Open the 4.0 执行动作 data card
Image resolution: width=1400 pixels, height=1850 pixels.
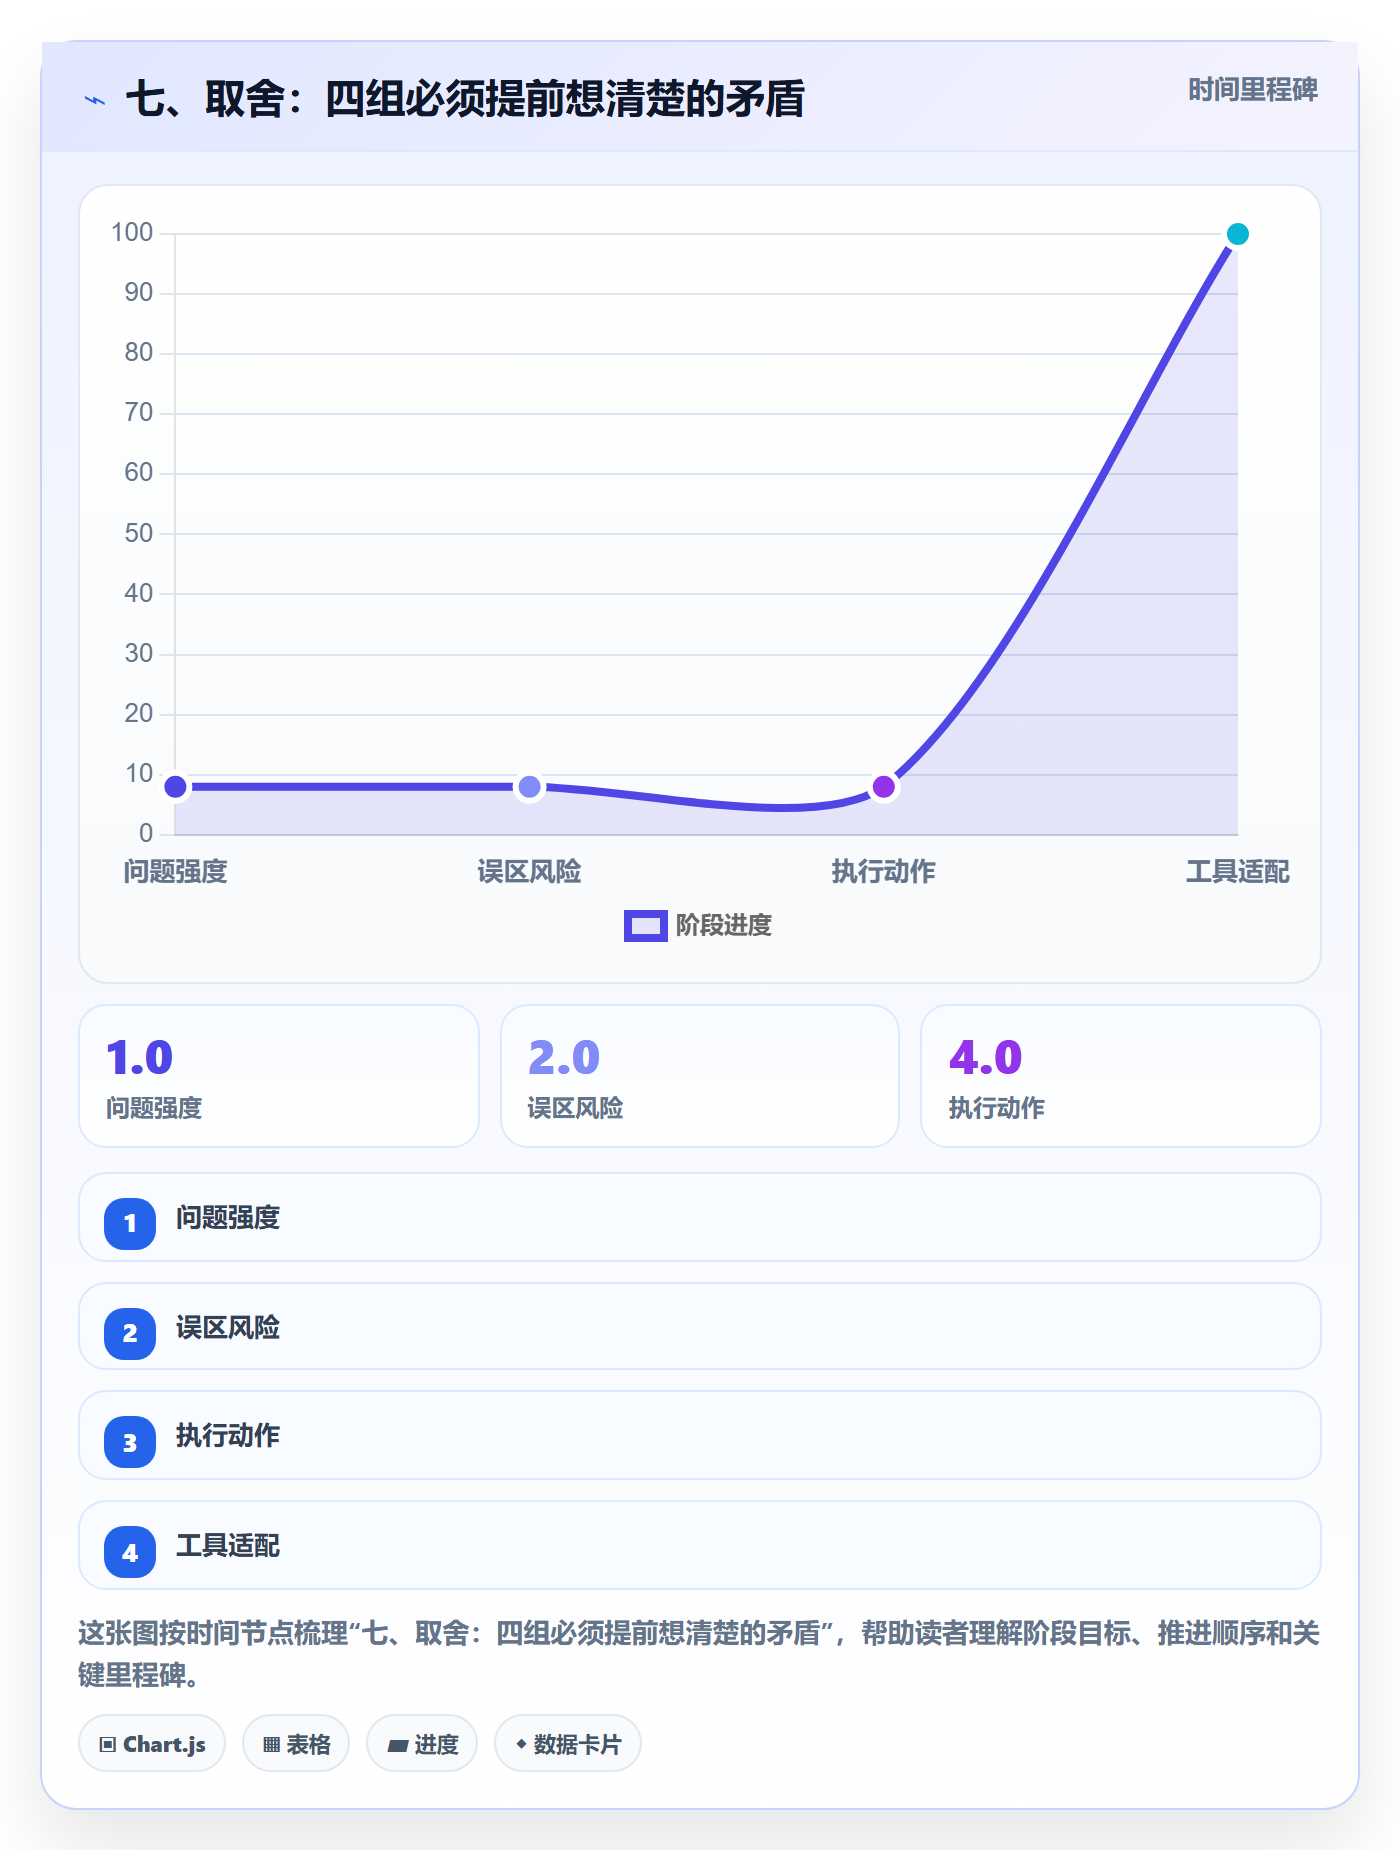point(1121,1076)
